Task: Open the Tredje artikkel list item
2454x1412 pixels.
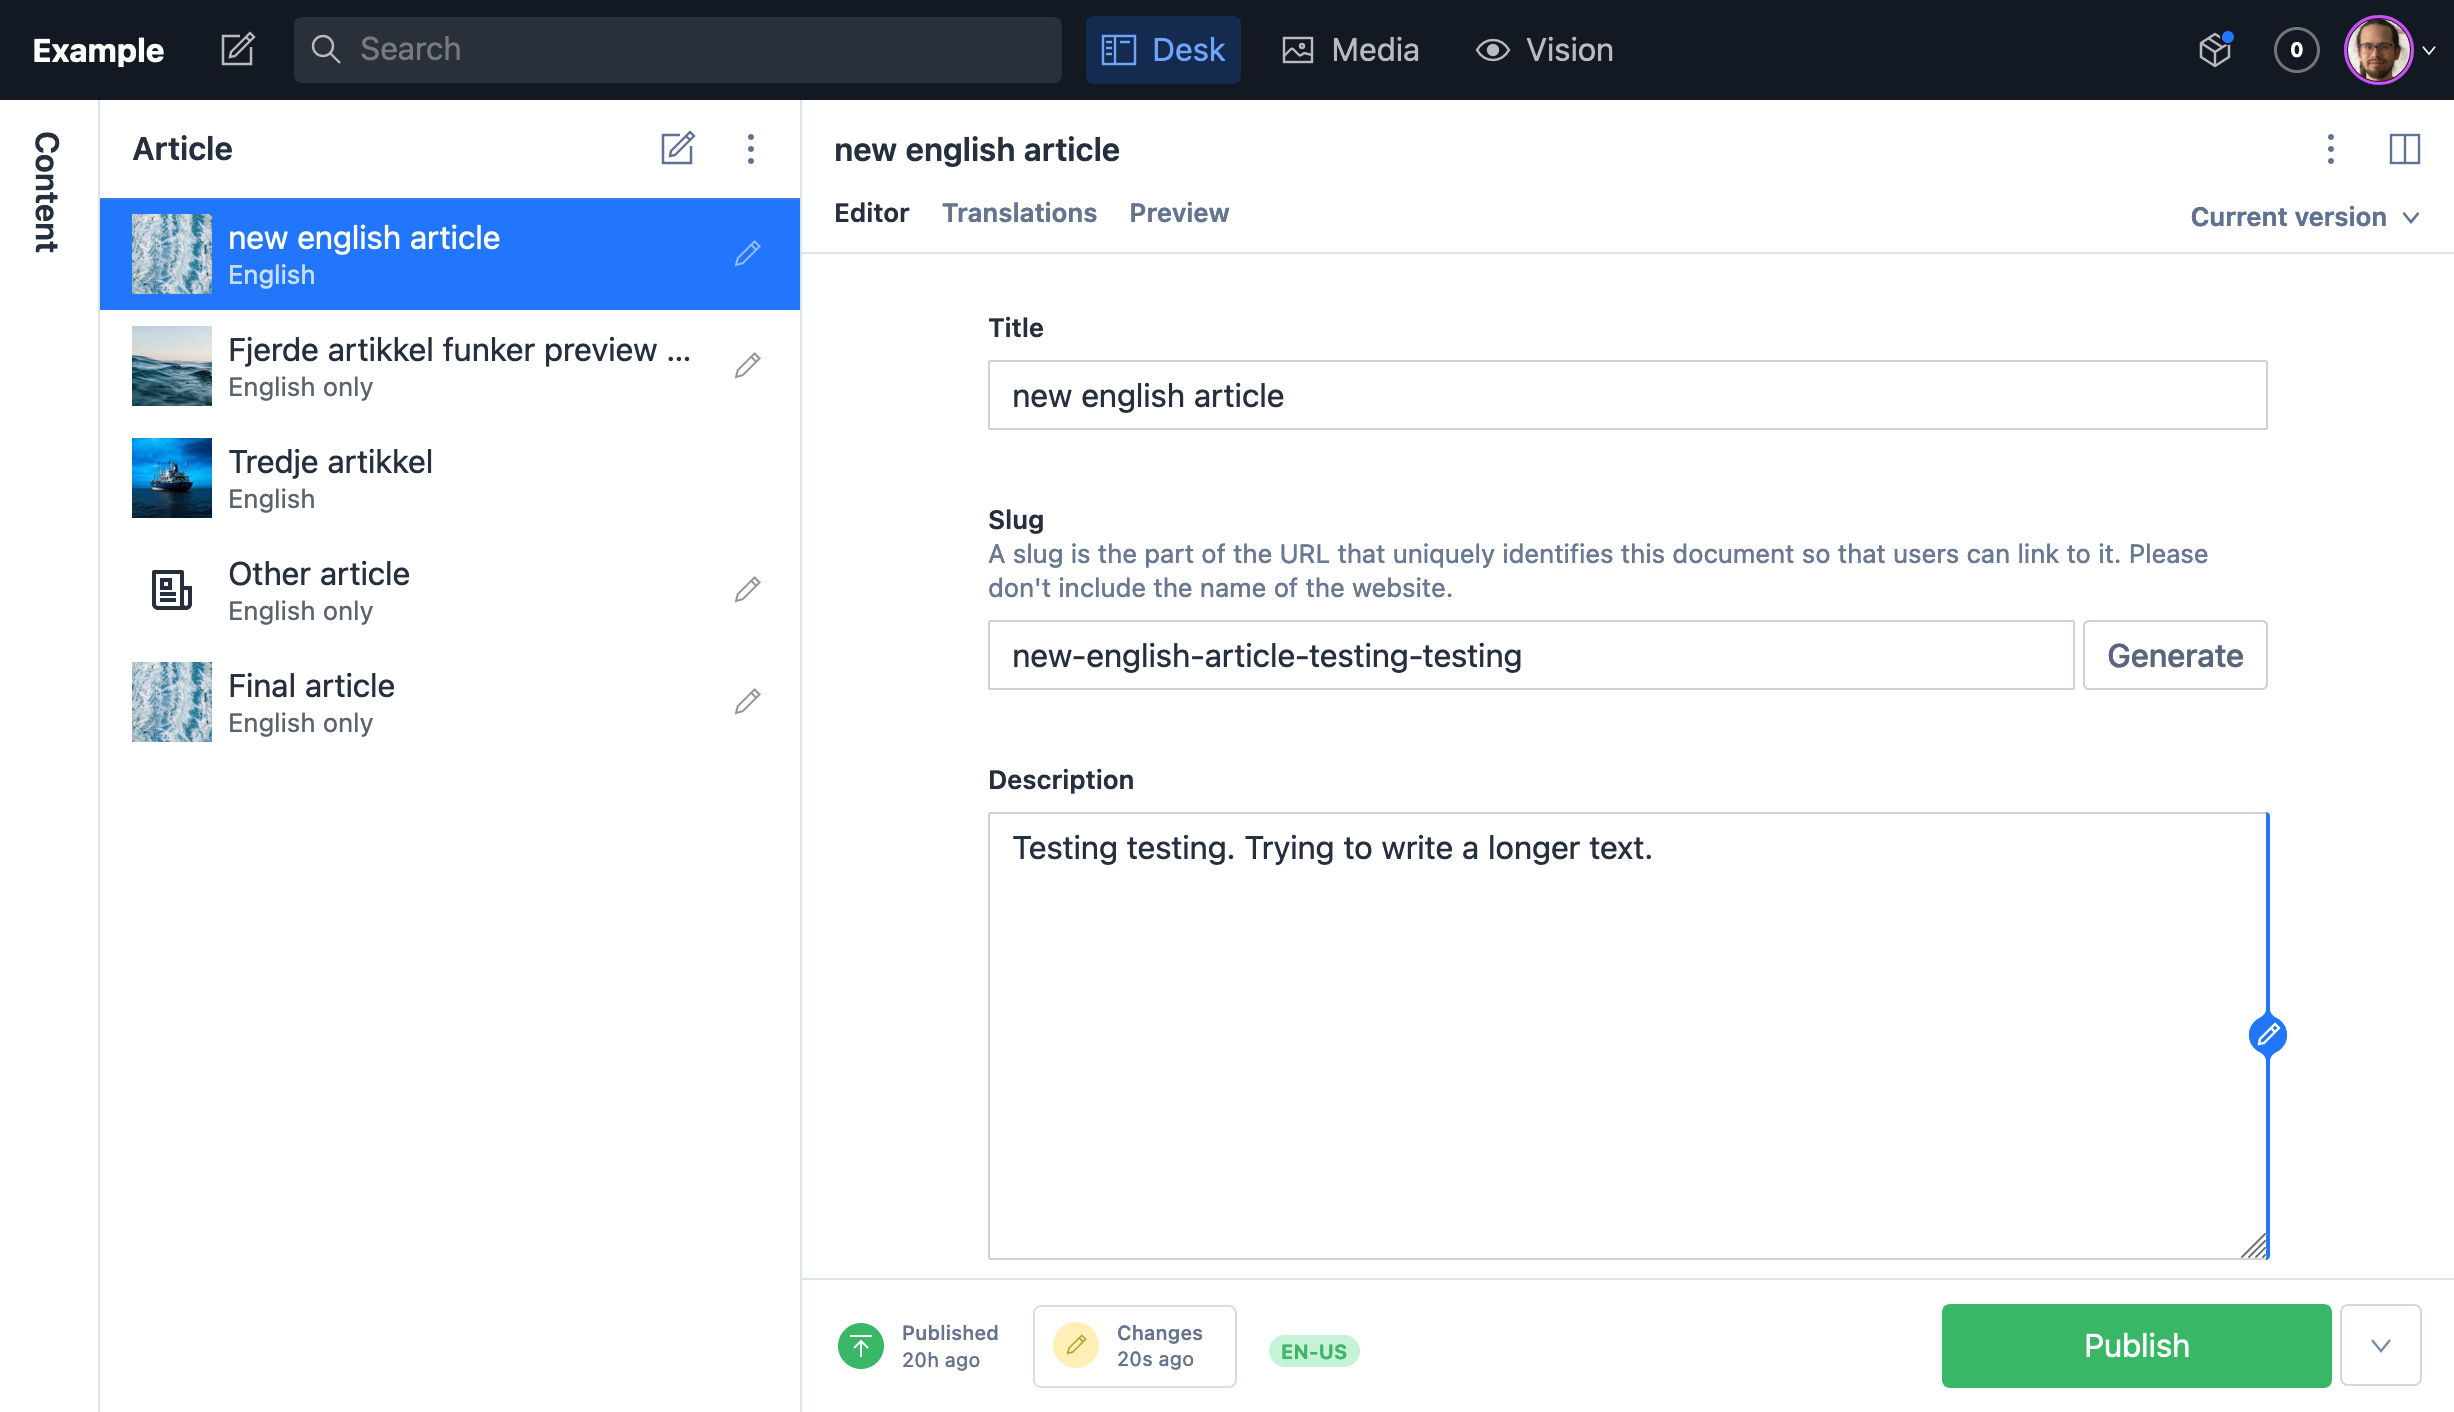Action: pos(450,478)
